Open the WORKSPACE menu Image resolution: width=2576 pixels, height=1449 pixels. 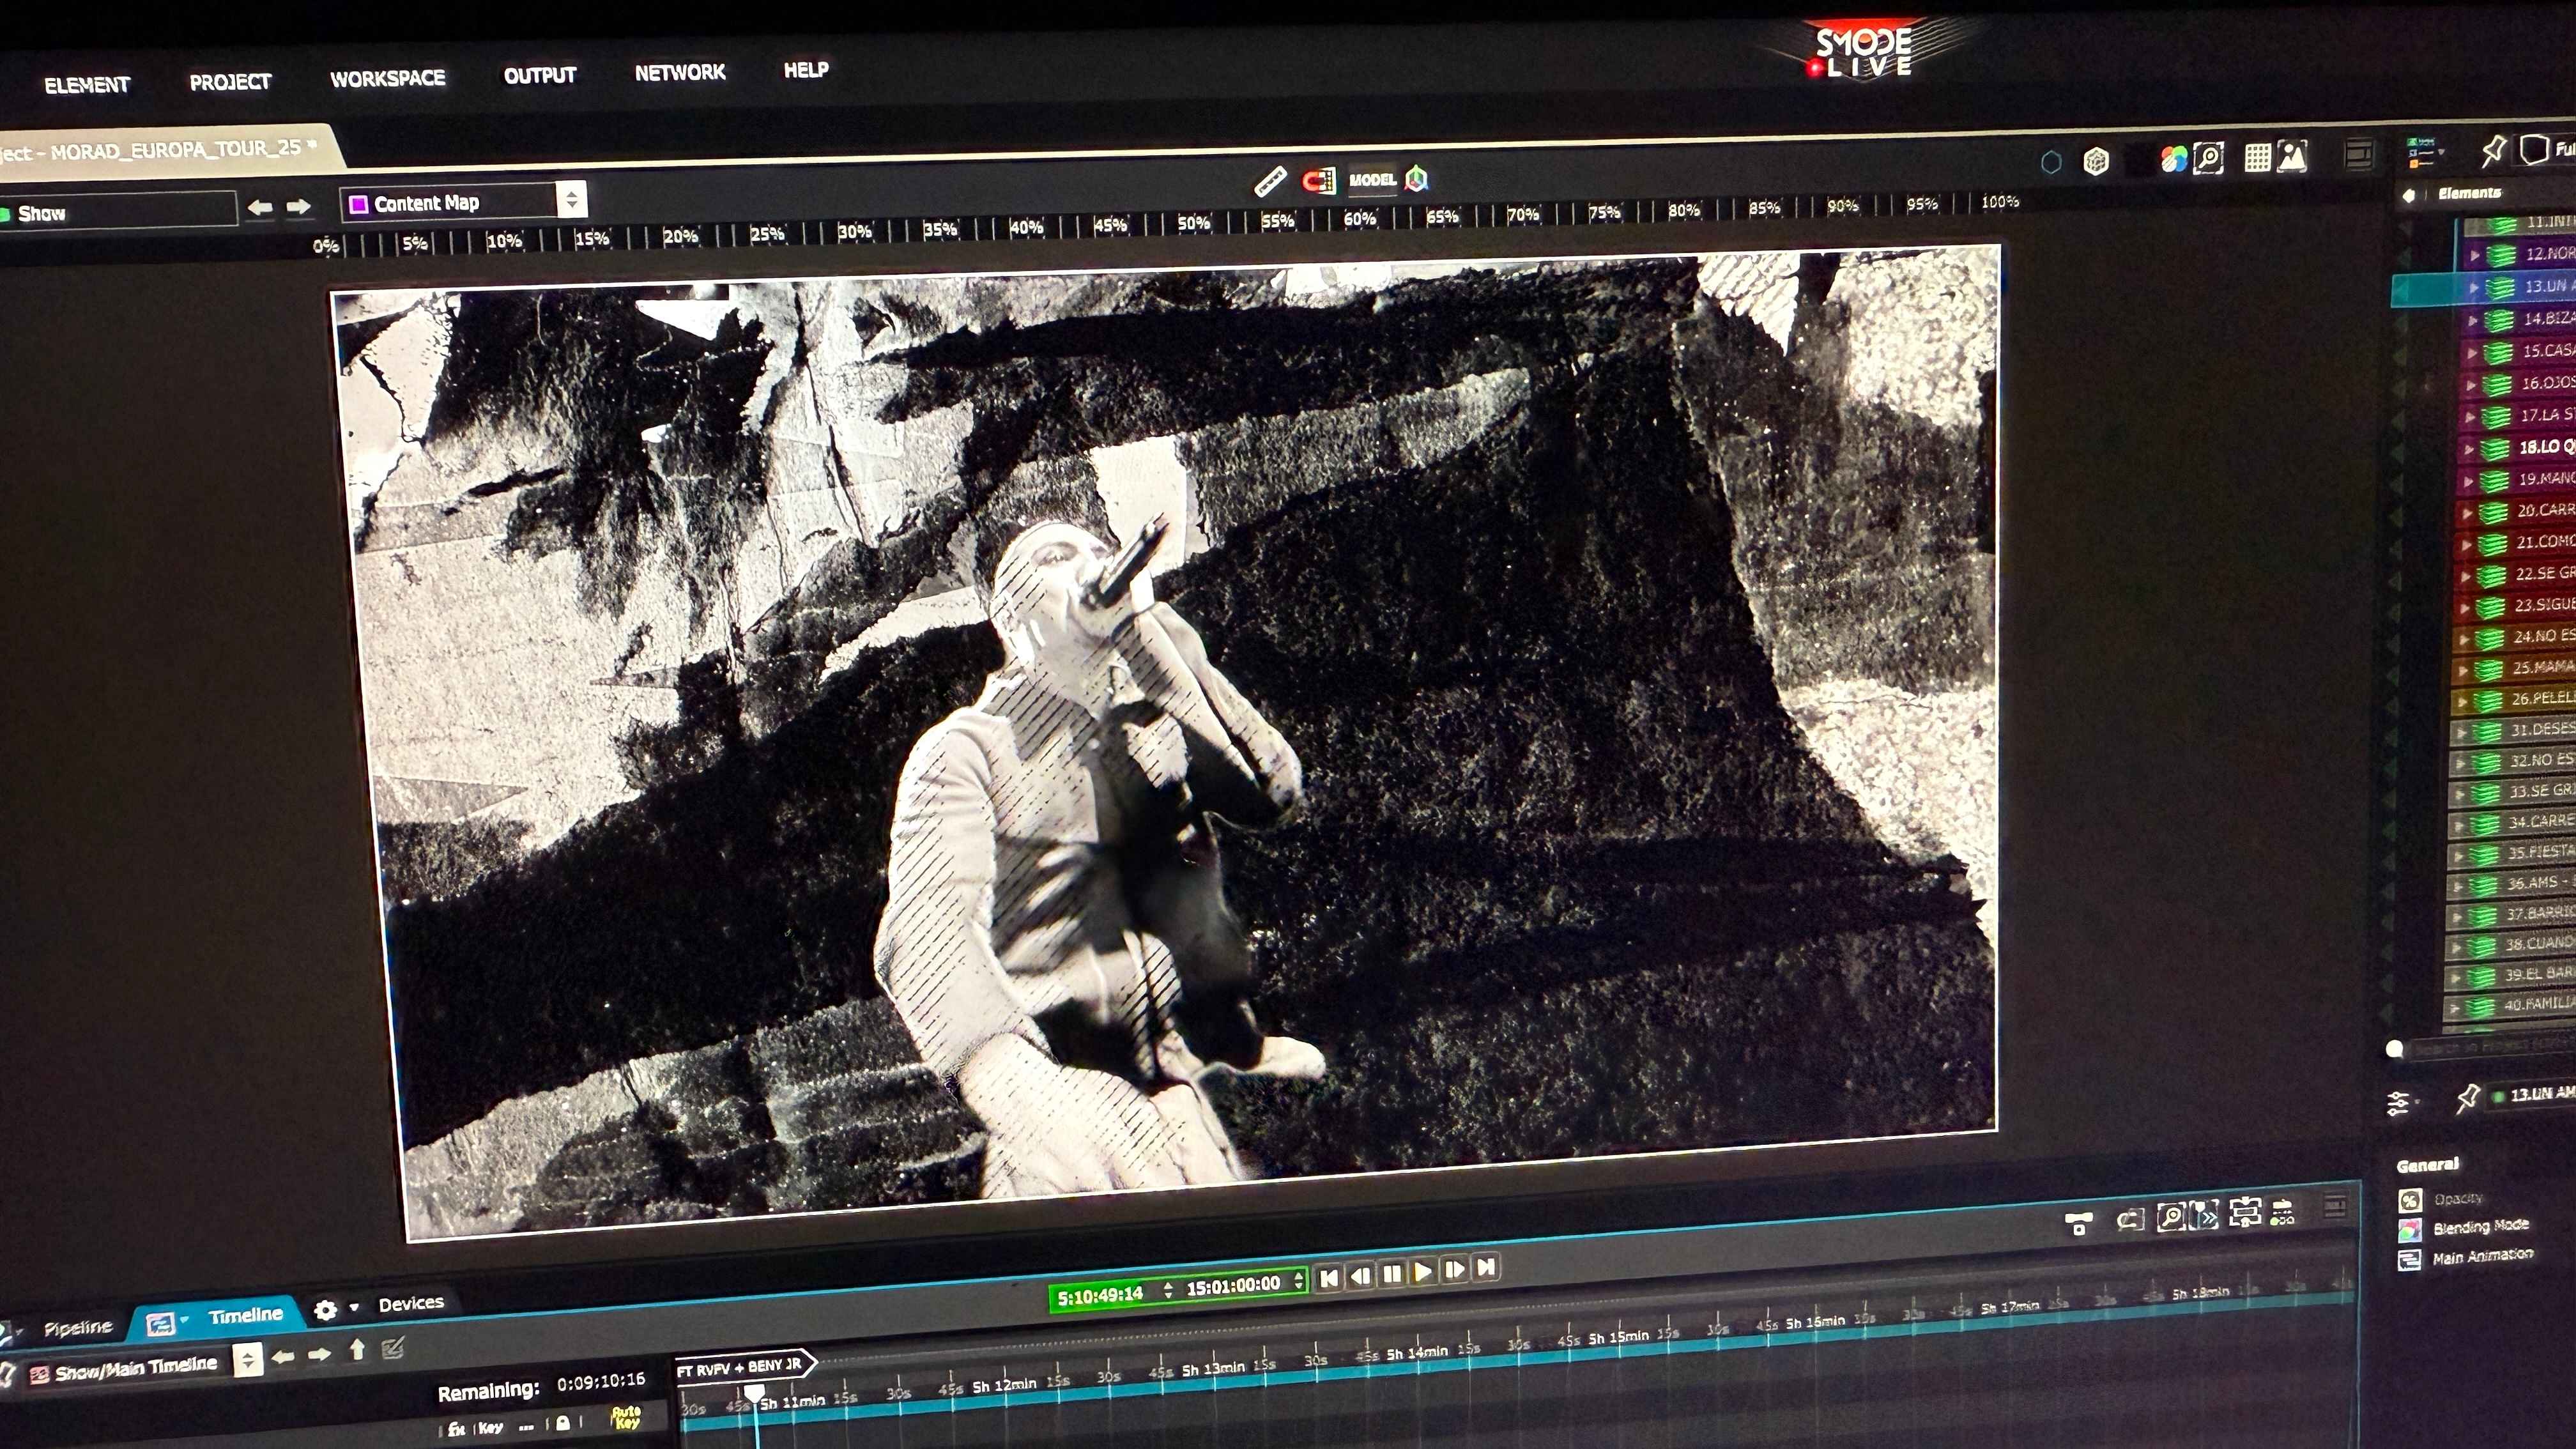[388, 79]
